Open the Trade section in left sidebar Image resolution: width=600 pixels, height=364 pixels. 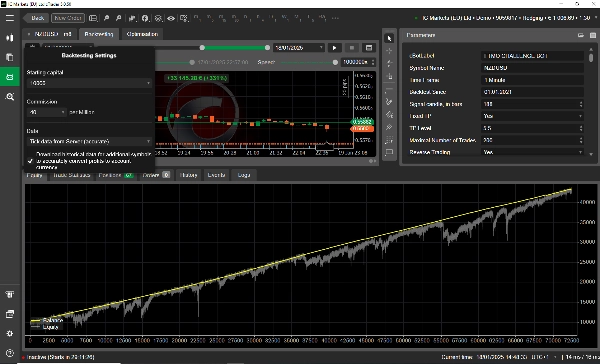(10, 38)
